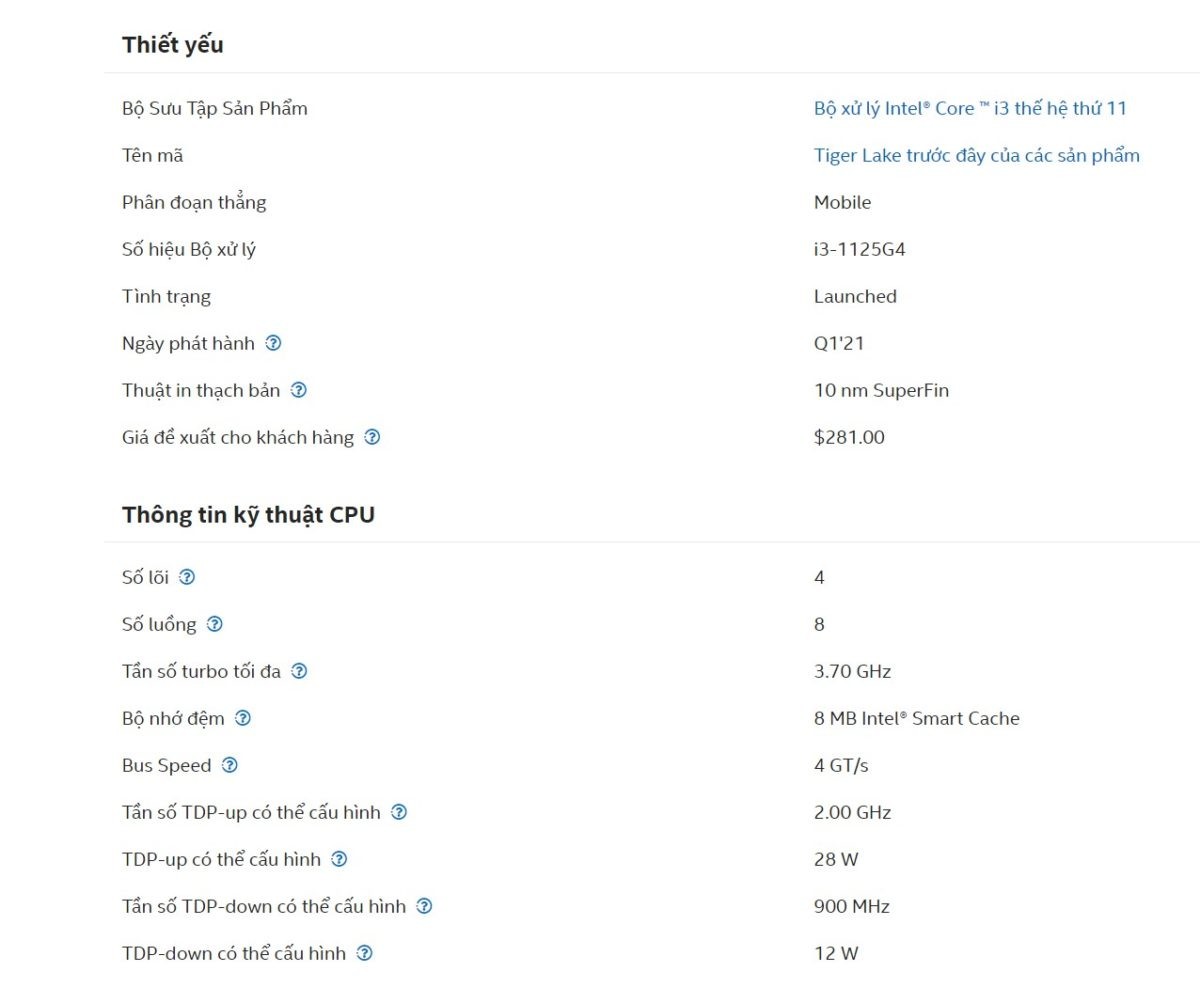Viewport: 1200px width, 1003px height.
Task: Click the 10 nm SuperFin lithography value
Action: click(x=881, y=390)
